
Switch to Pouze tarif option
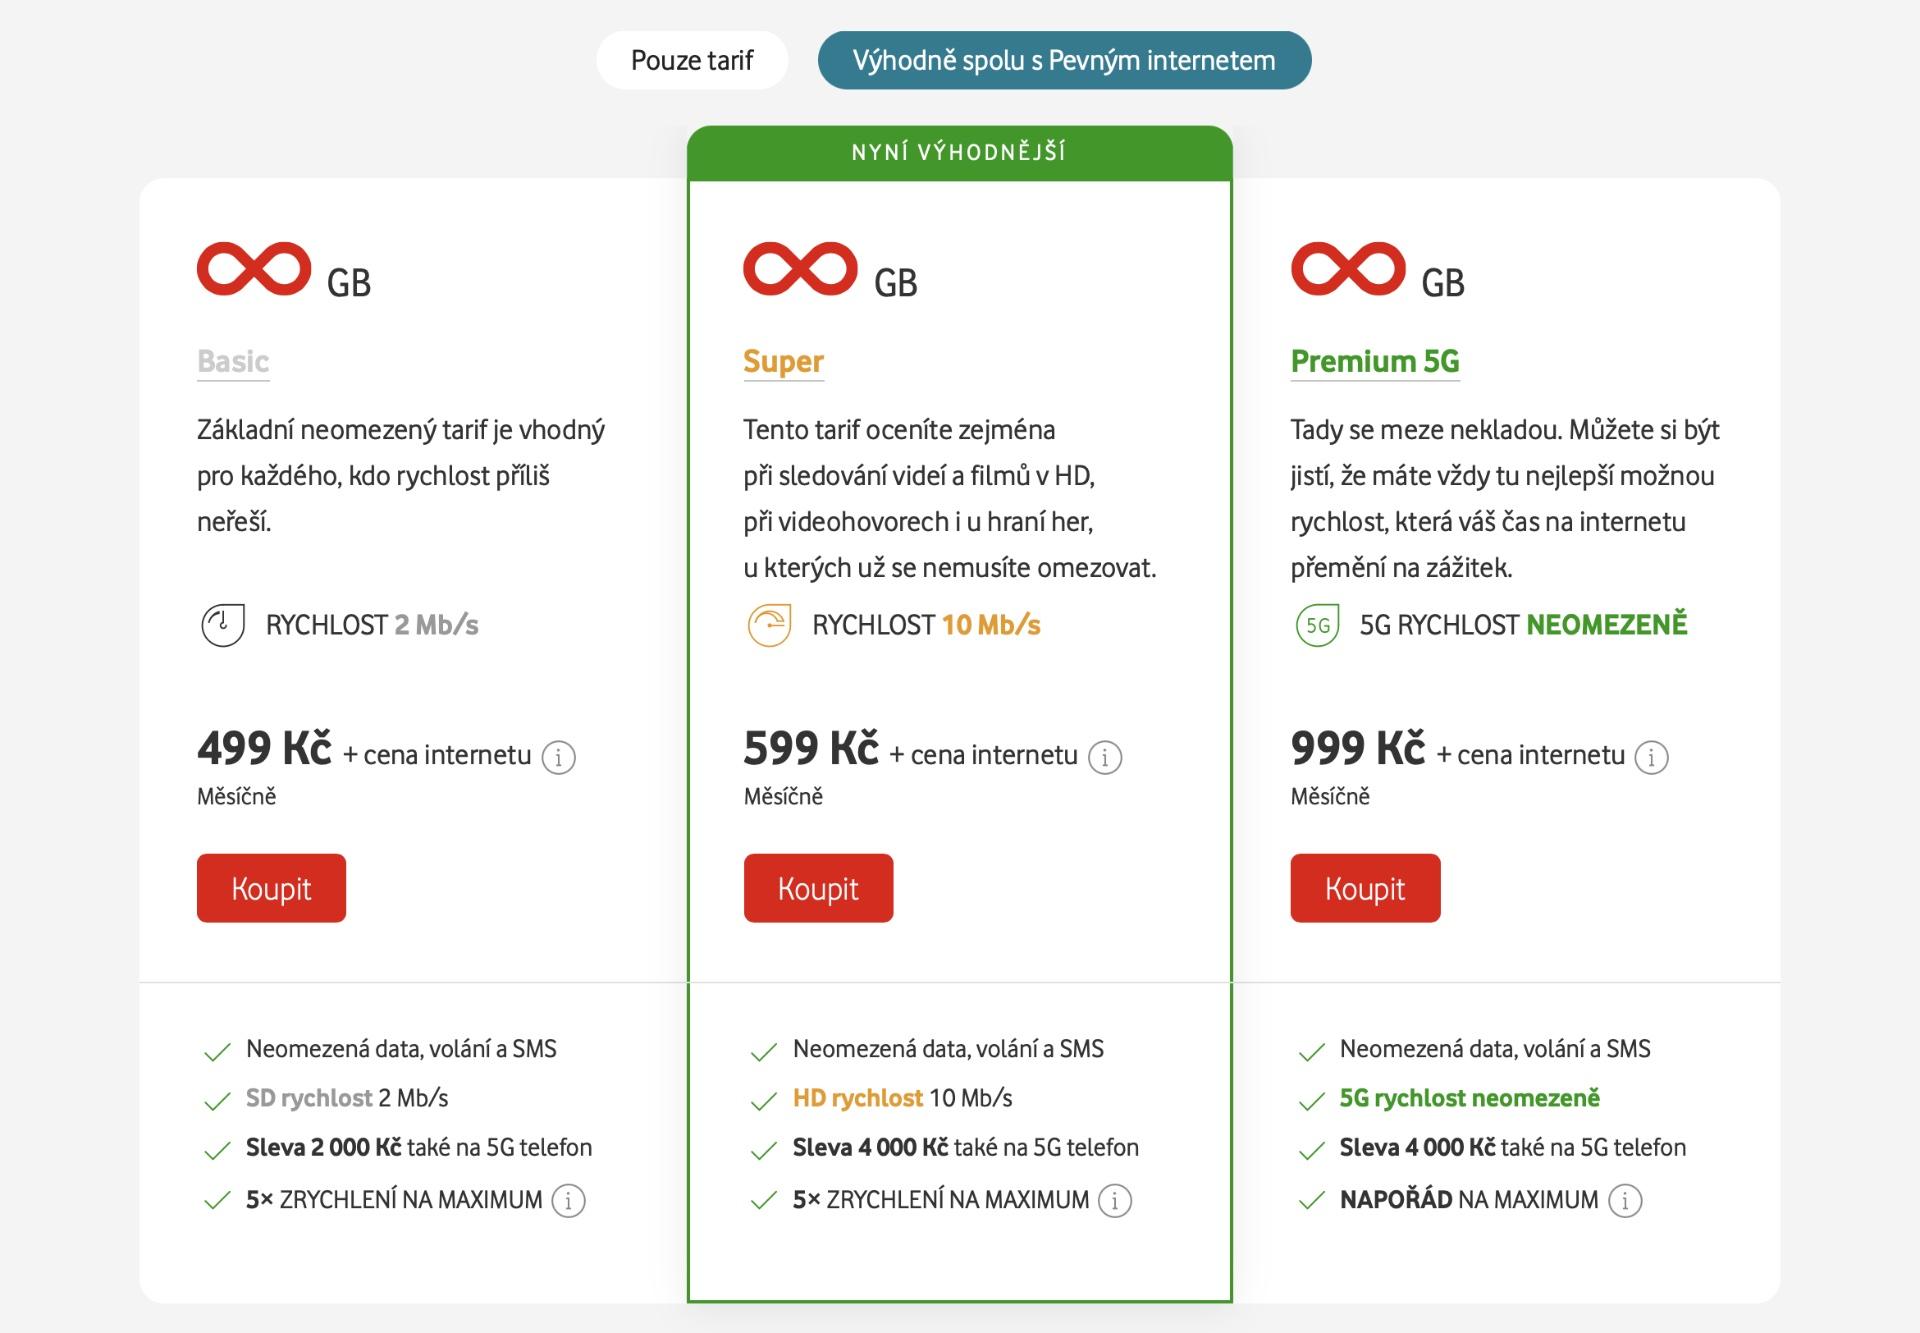692,60
